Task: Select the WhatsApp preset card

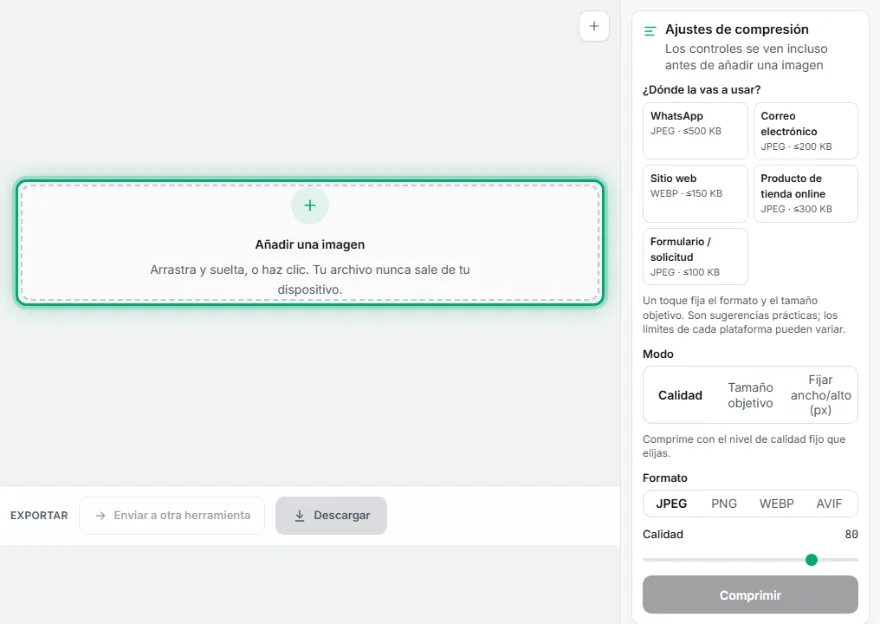Action: (x=695, y=130)
